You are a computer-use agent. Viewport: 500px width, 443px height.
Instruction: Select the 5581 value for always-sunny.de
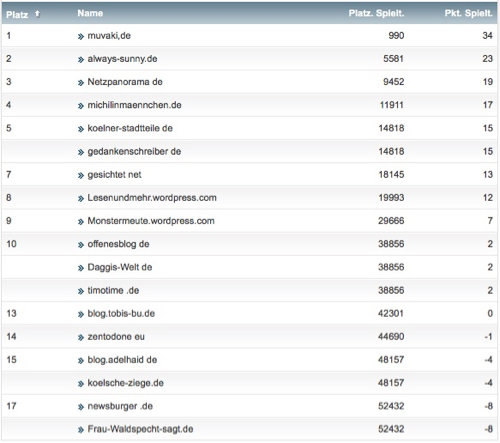pyautogui.click(x=393, y=59)
